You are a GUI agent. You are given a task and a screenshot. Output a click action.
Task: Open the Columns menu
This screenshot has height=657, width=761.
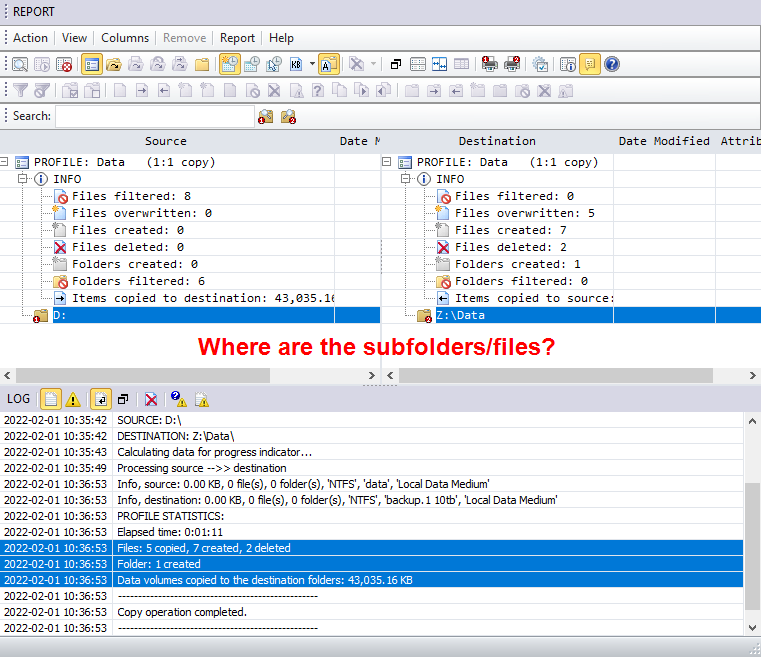(125, 38)
